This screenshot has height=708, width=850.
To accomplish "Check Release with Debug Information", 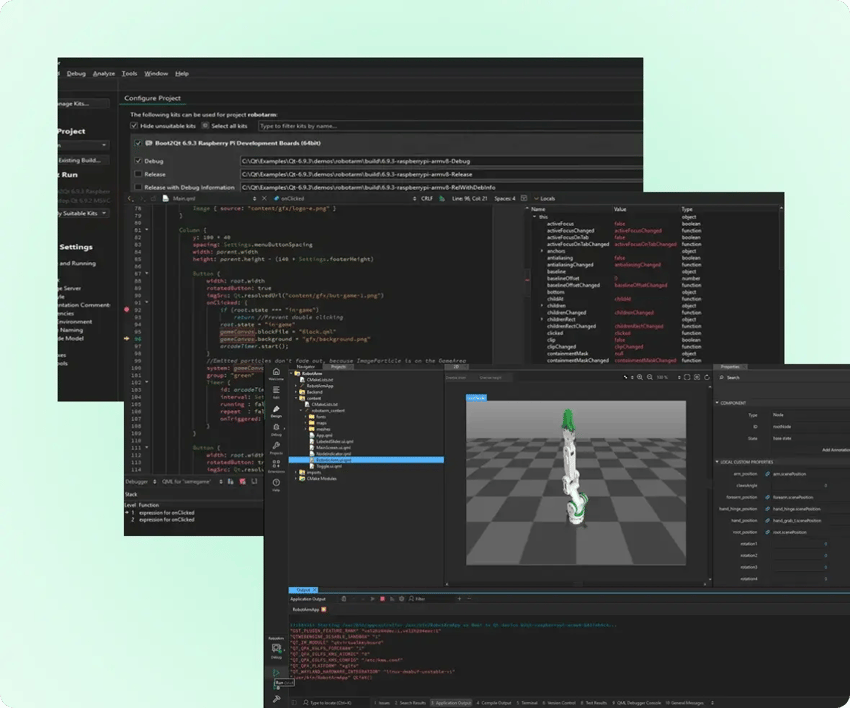I will [x=139, y=186].
